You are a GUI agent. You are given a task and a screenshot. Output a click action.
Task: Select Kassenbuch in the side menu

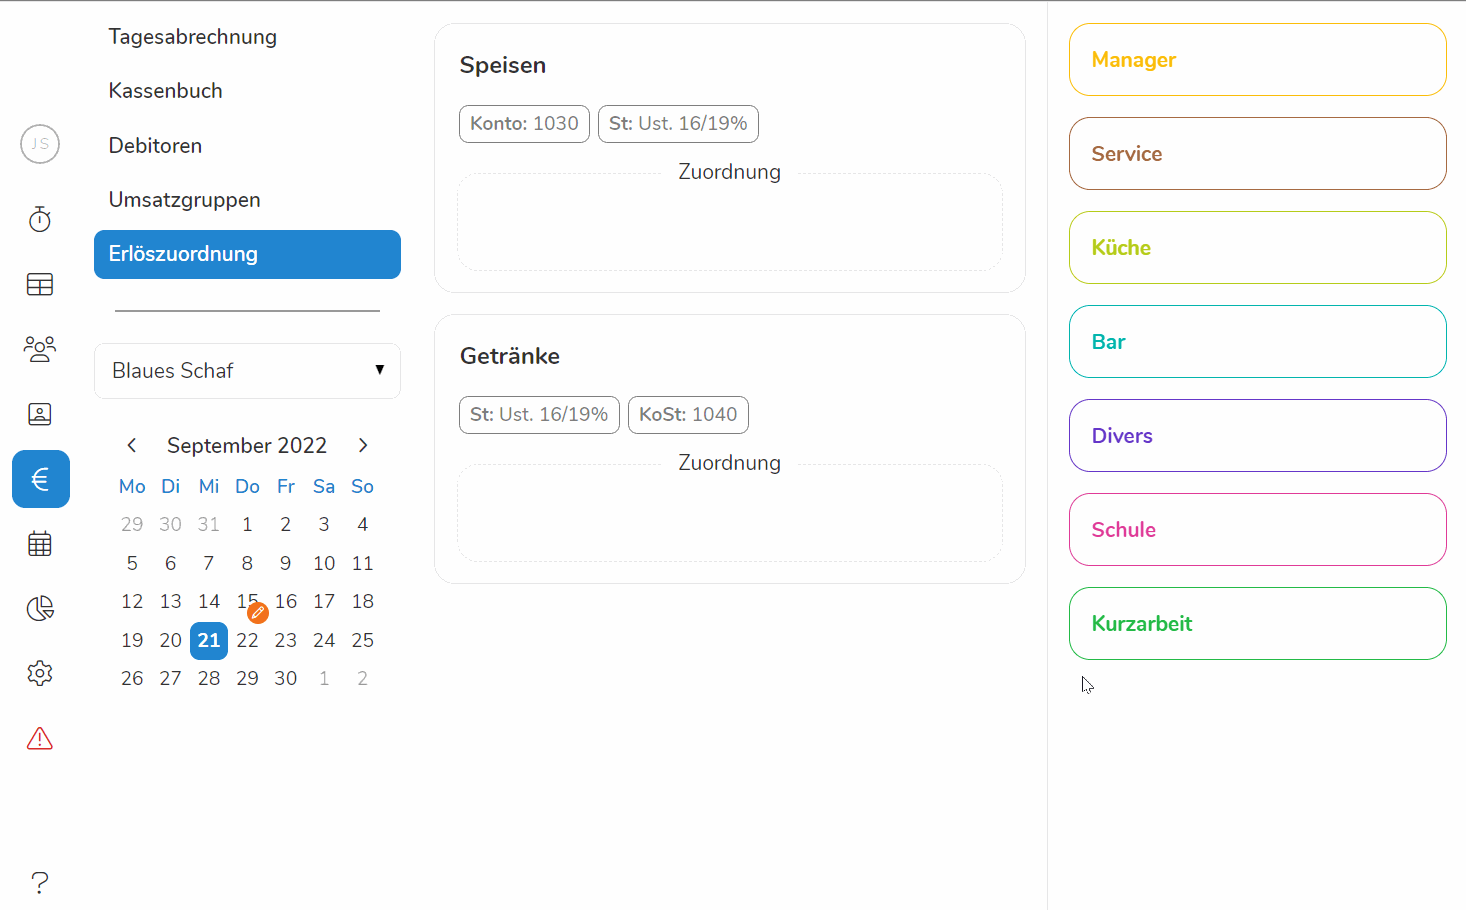point(166,91)
